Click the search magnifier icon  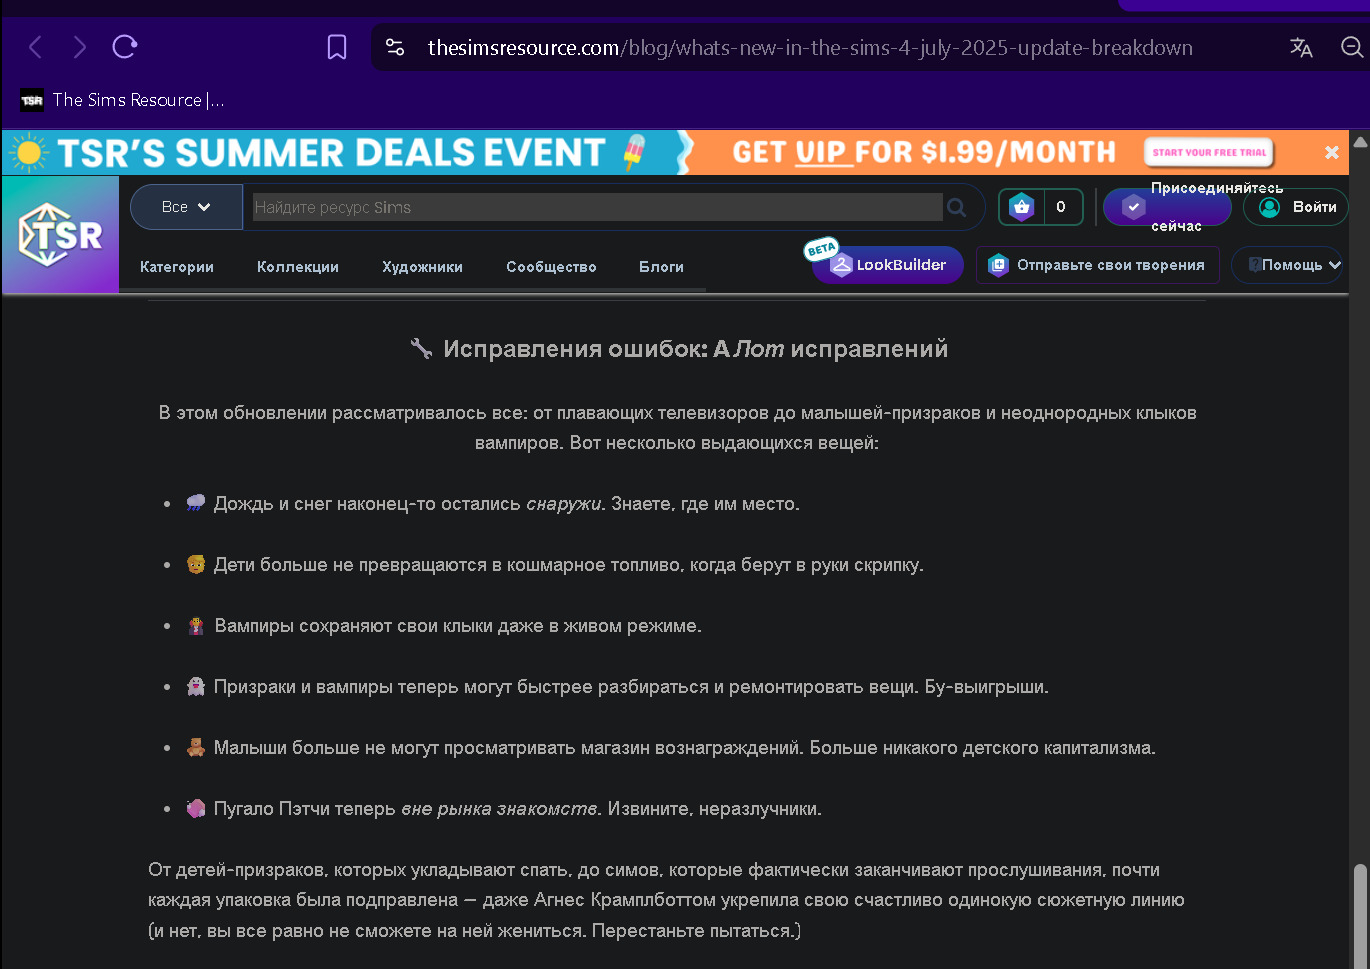coord(957,207)
